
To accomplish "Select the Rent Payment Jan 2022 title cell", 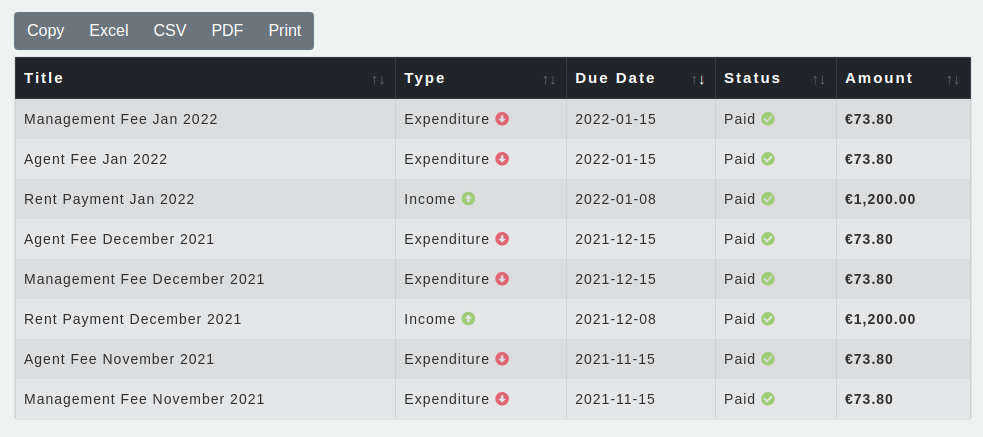I will 109,199.
